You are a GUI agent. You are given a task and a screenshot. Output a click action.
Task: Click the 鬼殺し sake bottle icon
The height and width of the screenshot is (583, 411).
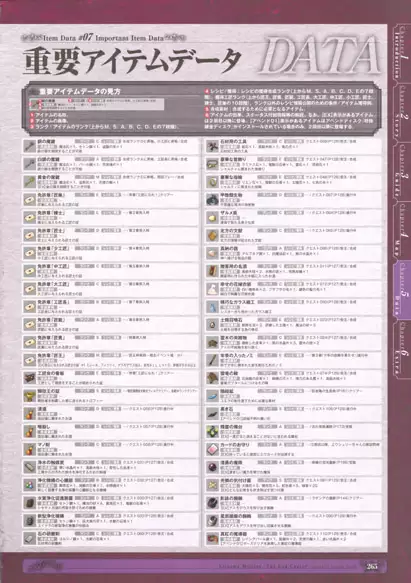30,432
